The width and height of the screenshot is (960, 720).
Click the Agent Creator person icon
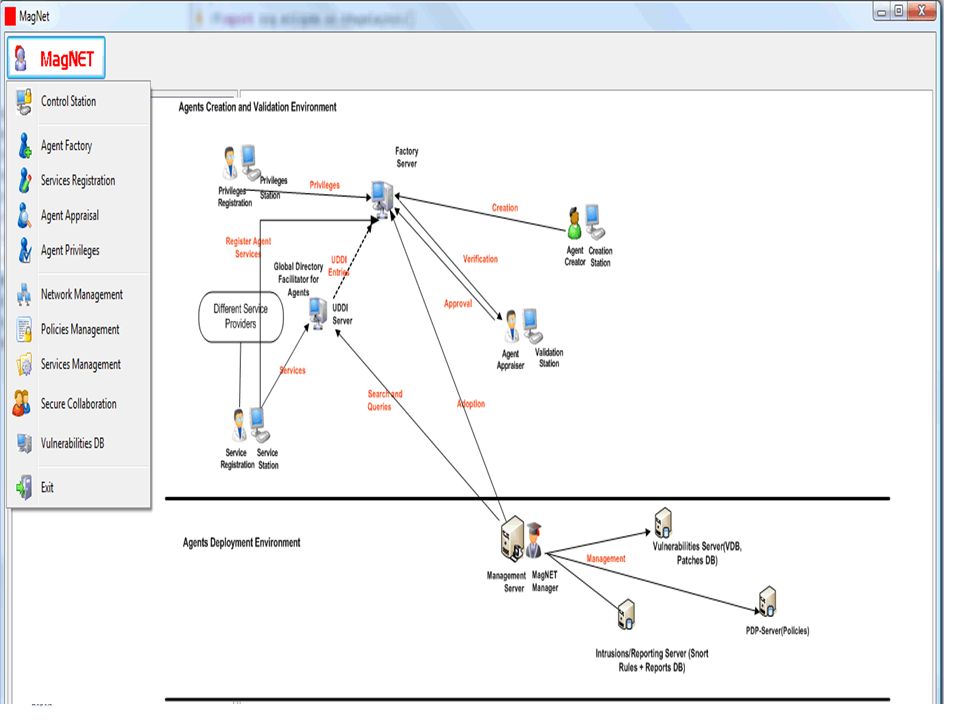(574, 223)
